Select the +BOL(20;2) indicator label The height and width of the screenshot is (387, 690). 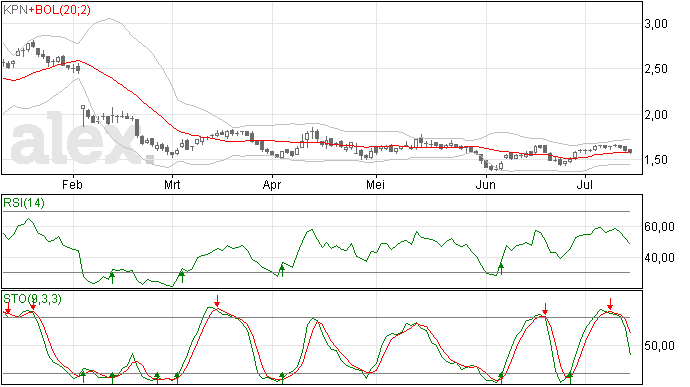[59, 10]
